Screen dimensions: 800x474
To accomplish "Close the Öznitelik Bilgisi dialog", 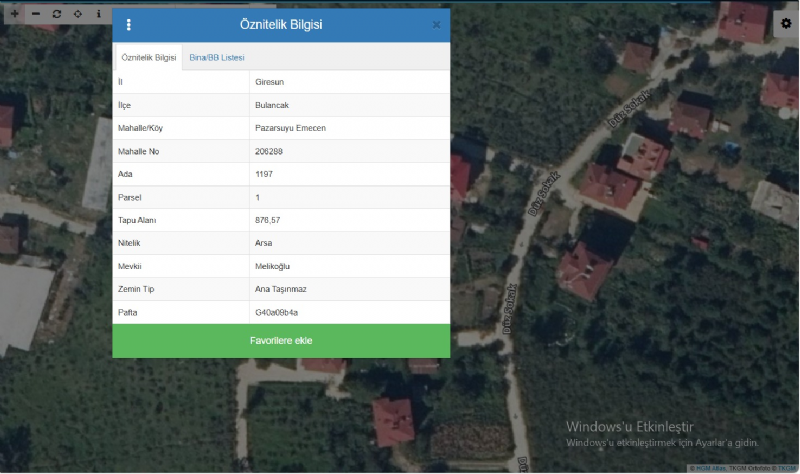I will (436, 24).
